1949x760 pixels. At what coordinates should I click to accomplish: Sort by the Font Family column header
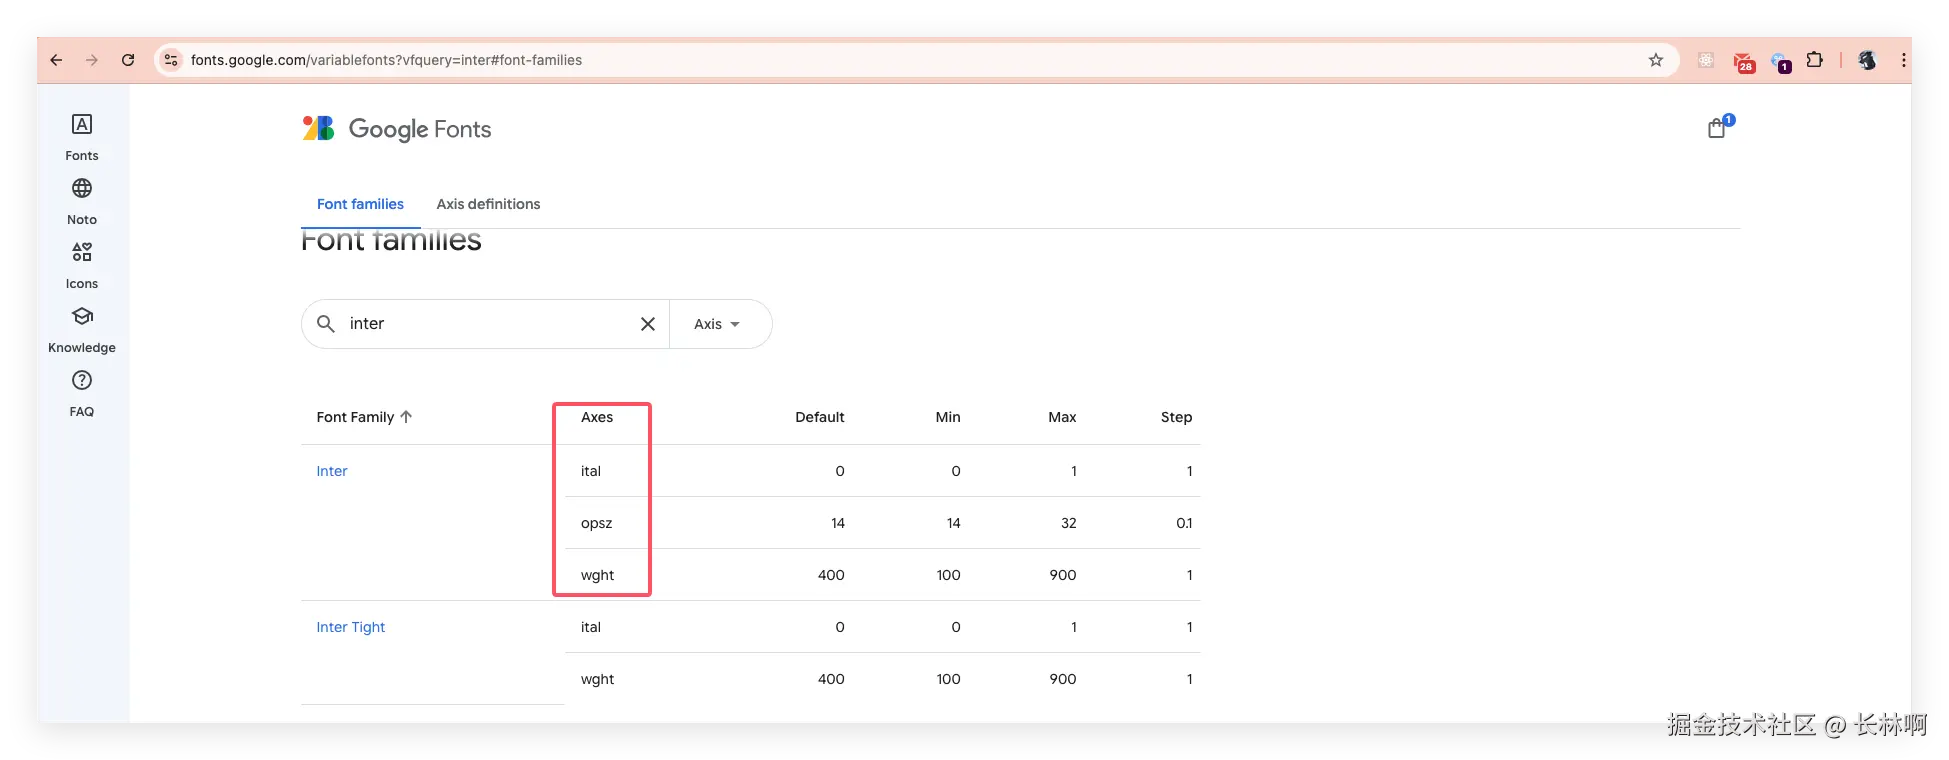(x=364, y=417)
